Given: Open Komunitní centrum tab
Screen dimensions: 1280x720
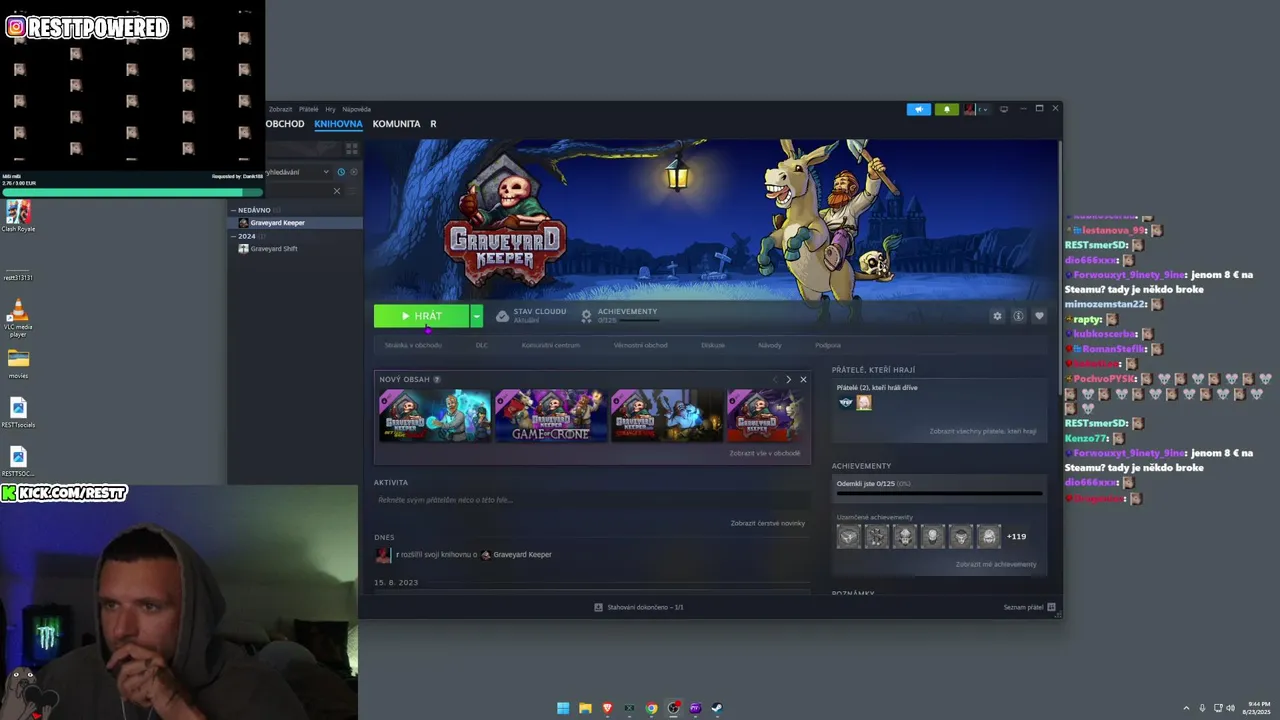Looking at the screenshot, I should (x=550, y=345).
